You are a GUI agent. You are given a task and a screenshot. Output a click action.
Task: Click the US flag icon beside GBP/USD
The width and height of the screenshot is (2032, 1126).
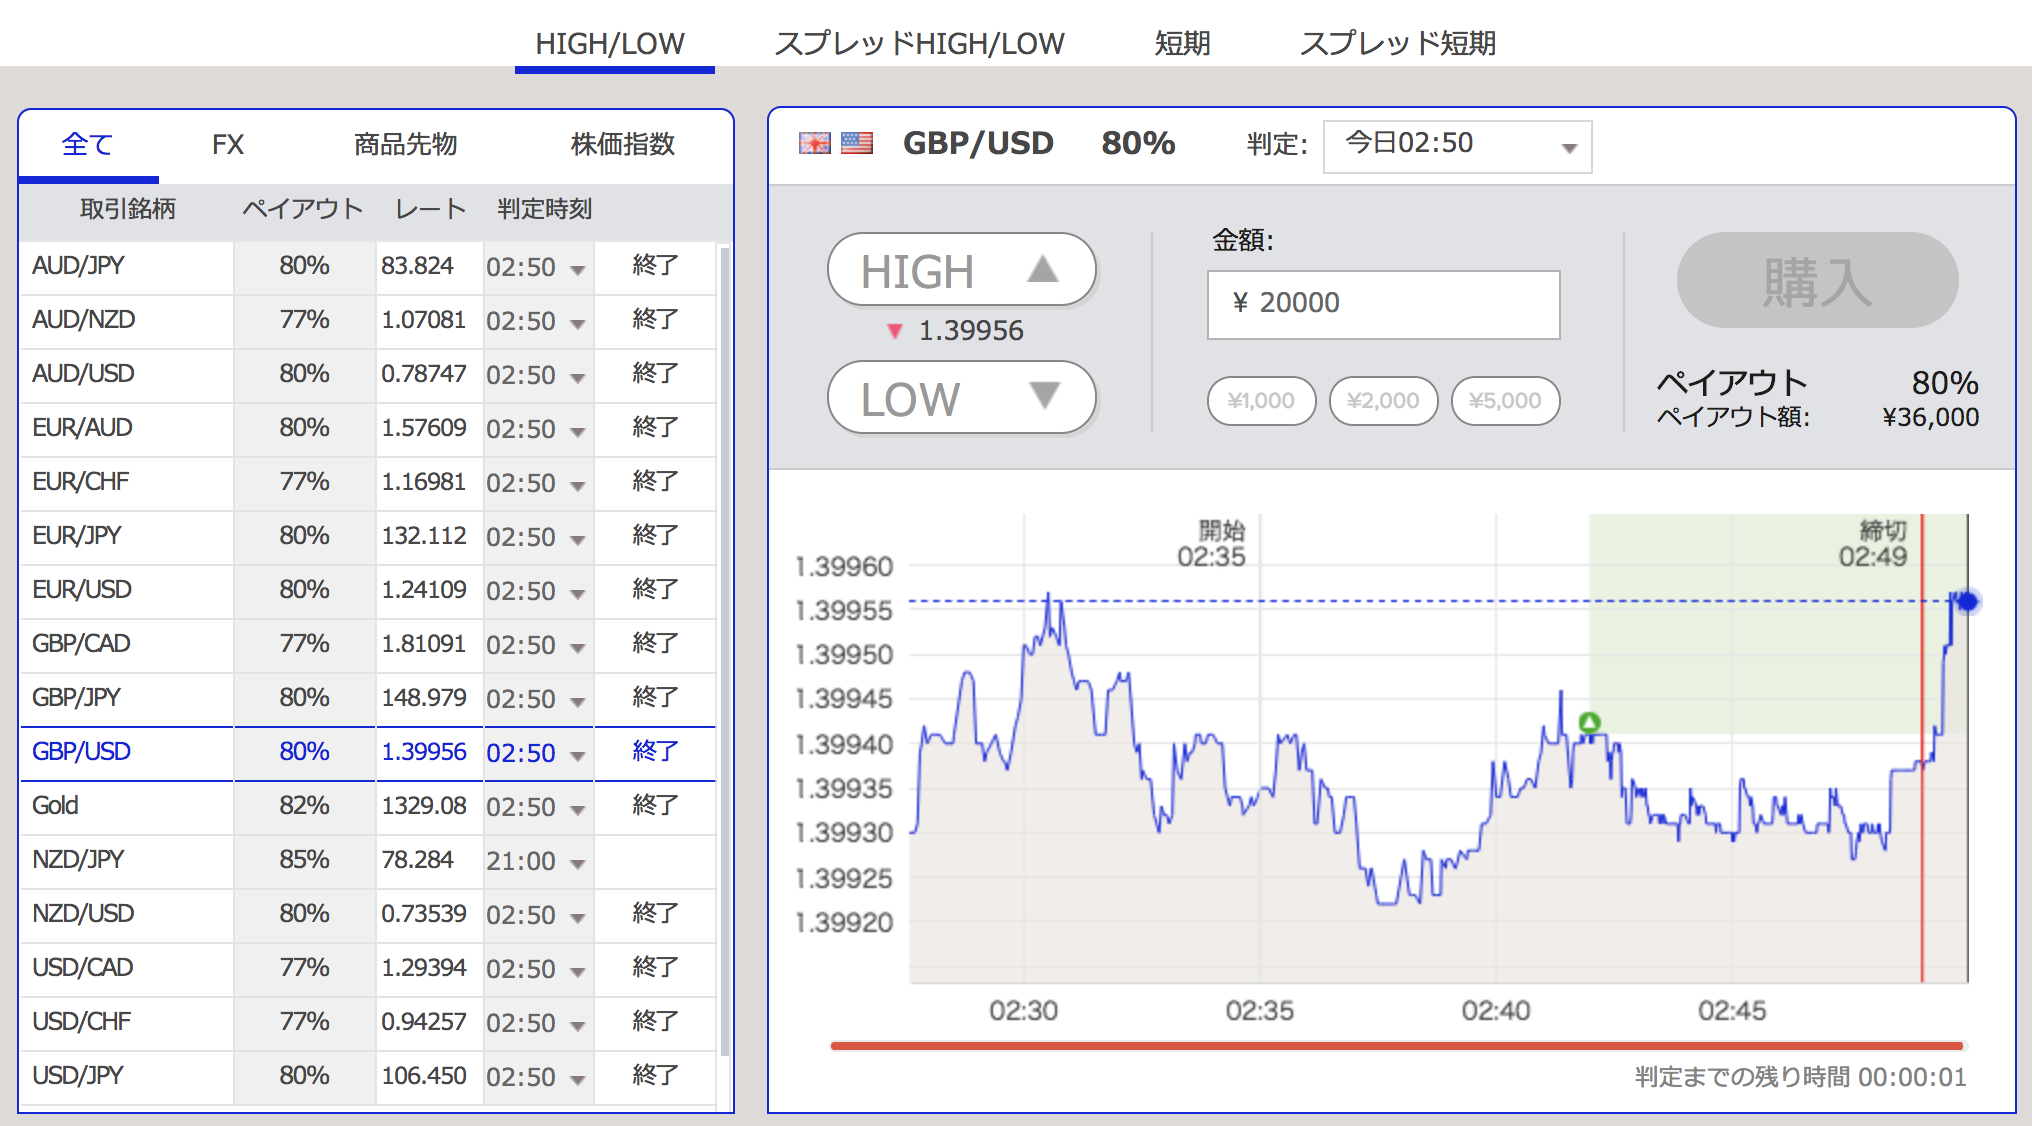[x=857, y=143]
